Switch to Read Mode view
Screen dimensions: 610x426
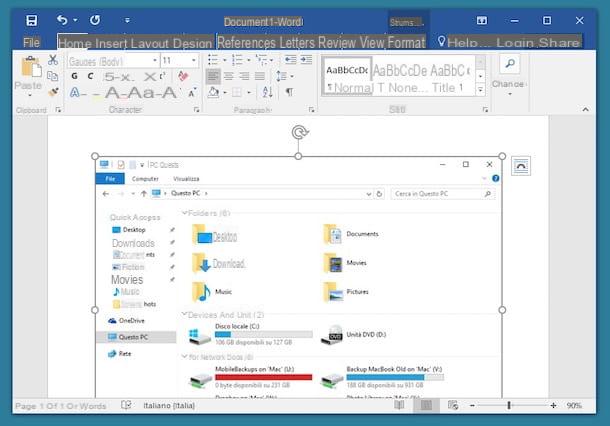(x=400, y=405)
